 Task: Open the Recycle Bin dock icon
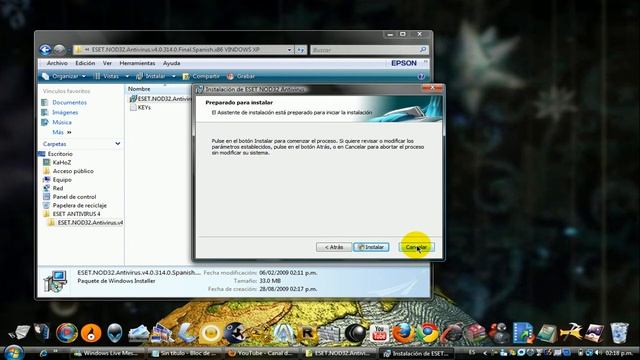click(x=619, y=333)
